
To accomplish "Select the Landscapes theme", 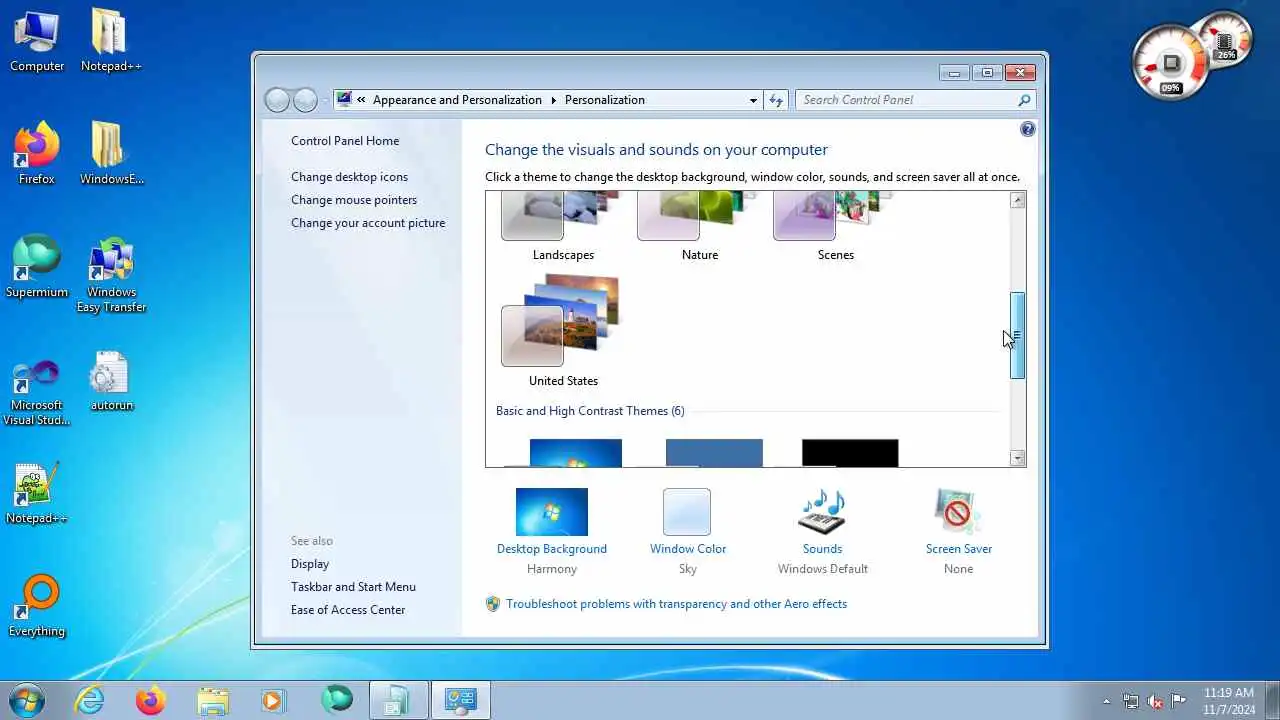I will click(563, 228).
